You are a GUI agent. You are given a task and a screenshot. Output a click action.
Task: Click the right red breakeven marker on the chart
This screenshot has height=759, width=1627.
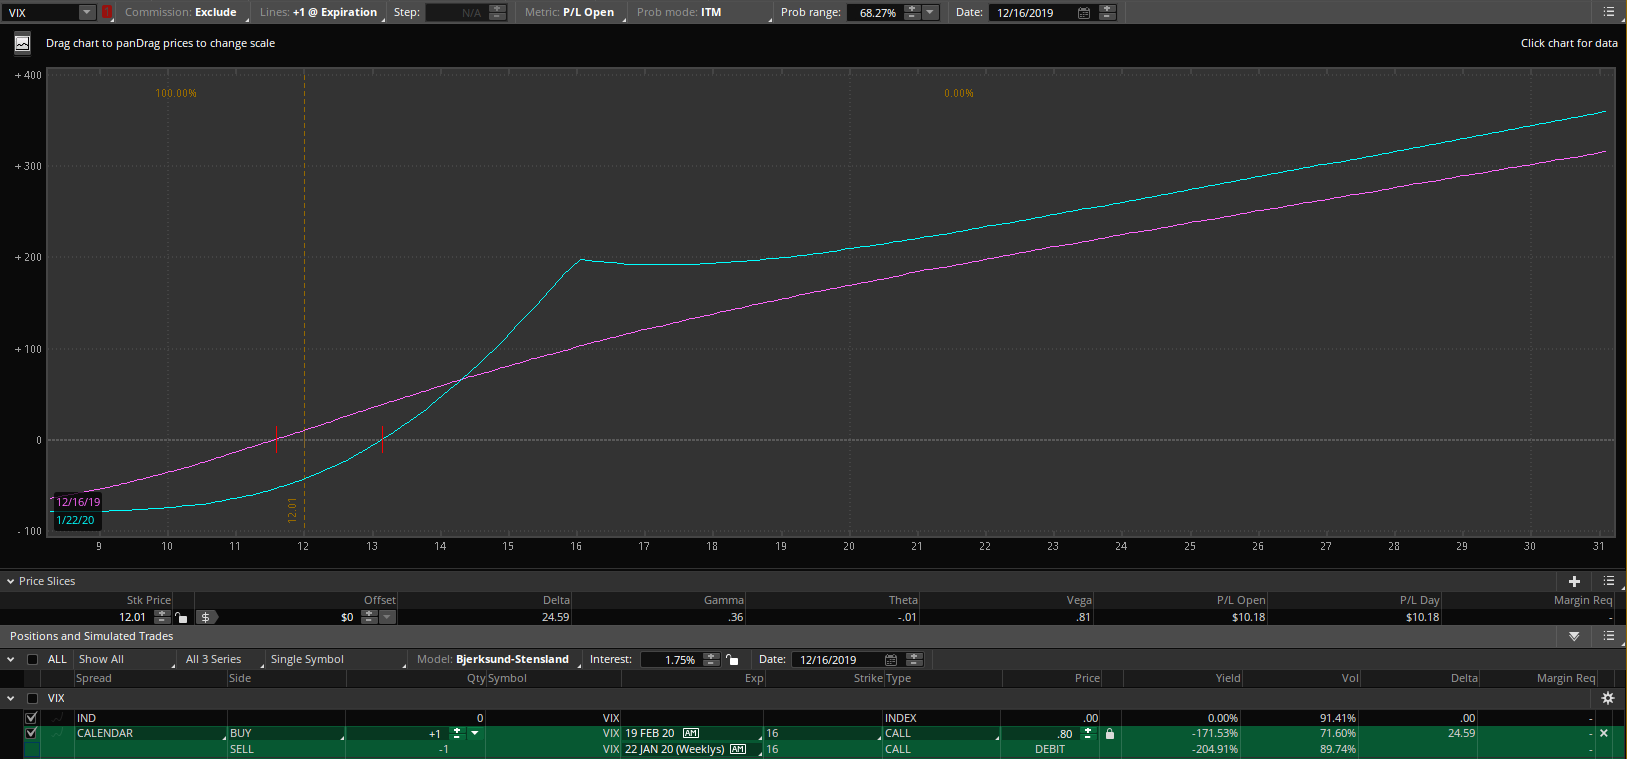click(382, 439)
